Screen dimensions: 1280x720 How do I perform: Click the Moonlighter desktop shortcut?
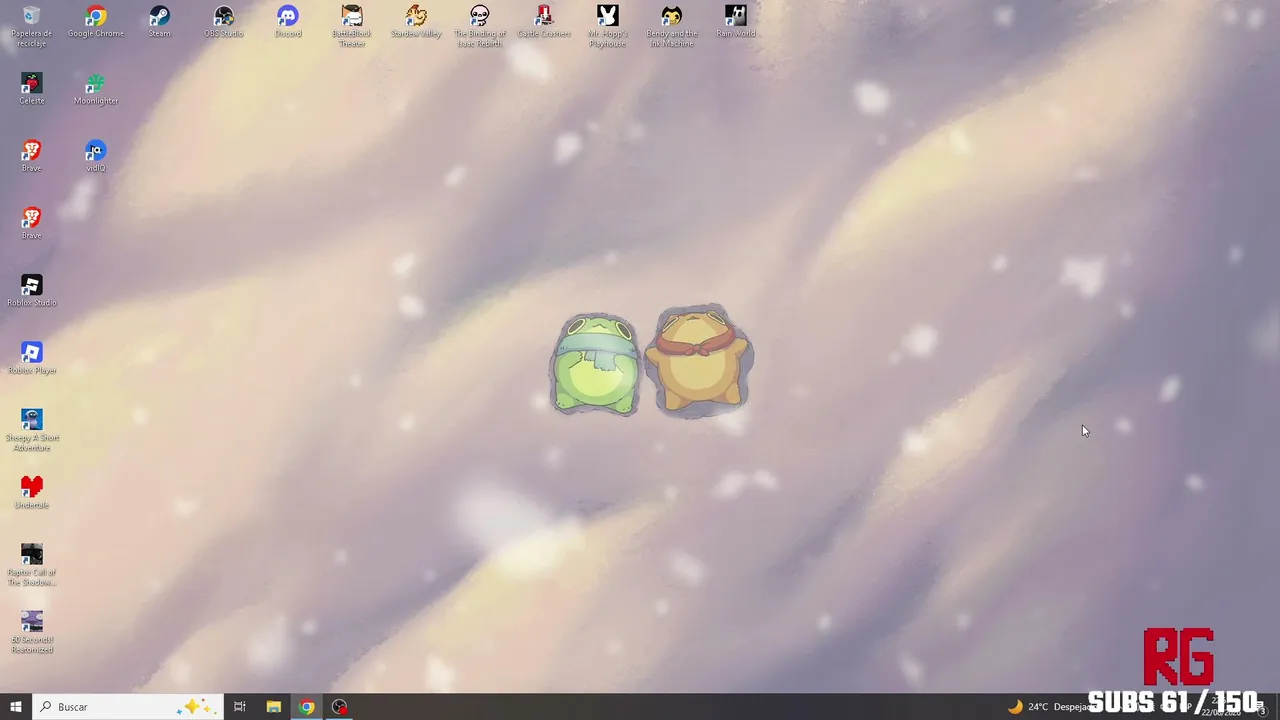click(96, 89)
